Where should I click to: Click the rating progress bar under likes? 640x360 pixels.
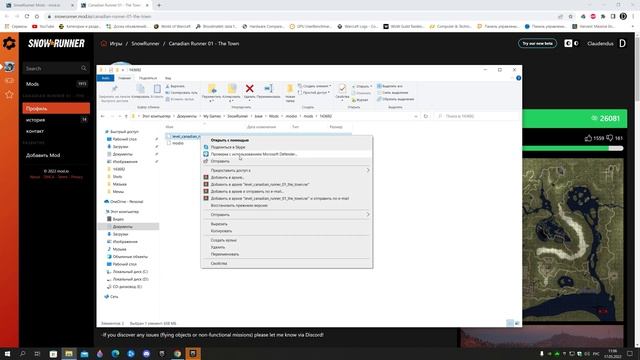573,149
